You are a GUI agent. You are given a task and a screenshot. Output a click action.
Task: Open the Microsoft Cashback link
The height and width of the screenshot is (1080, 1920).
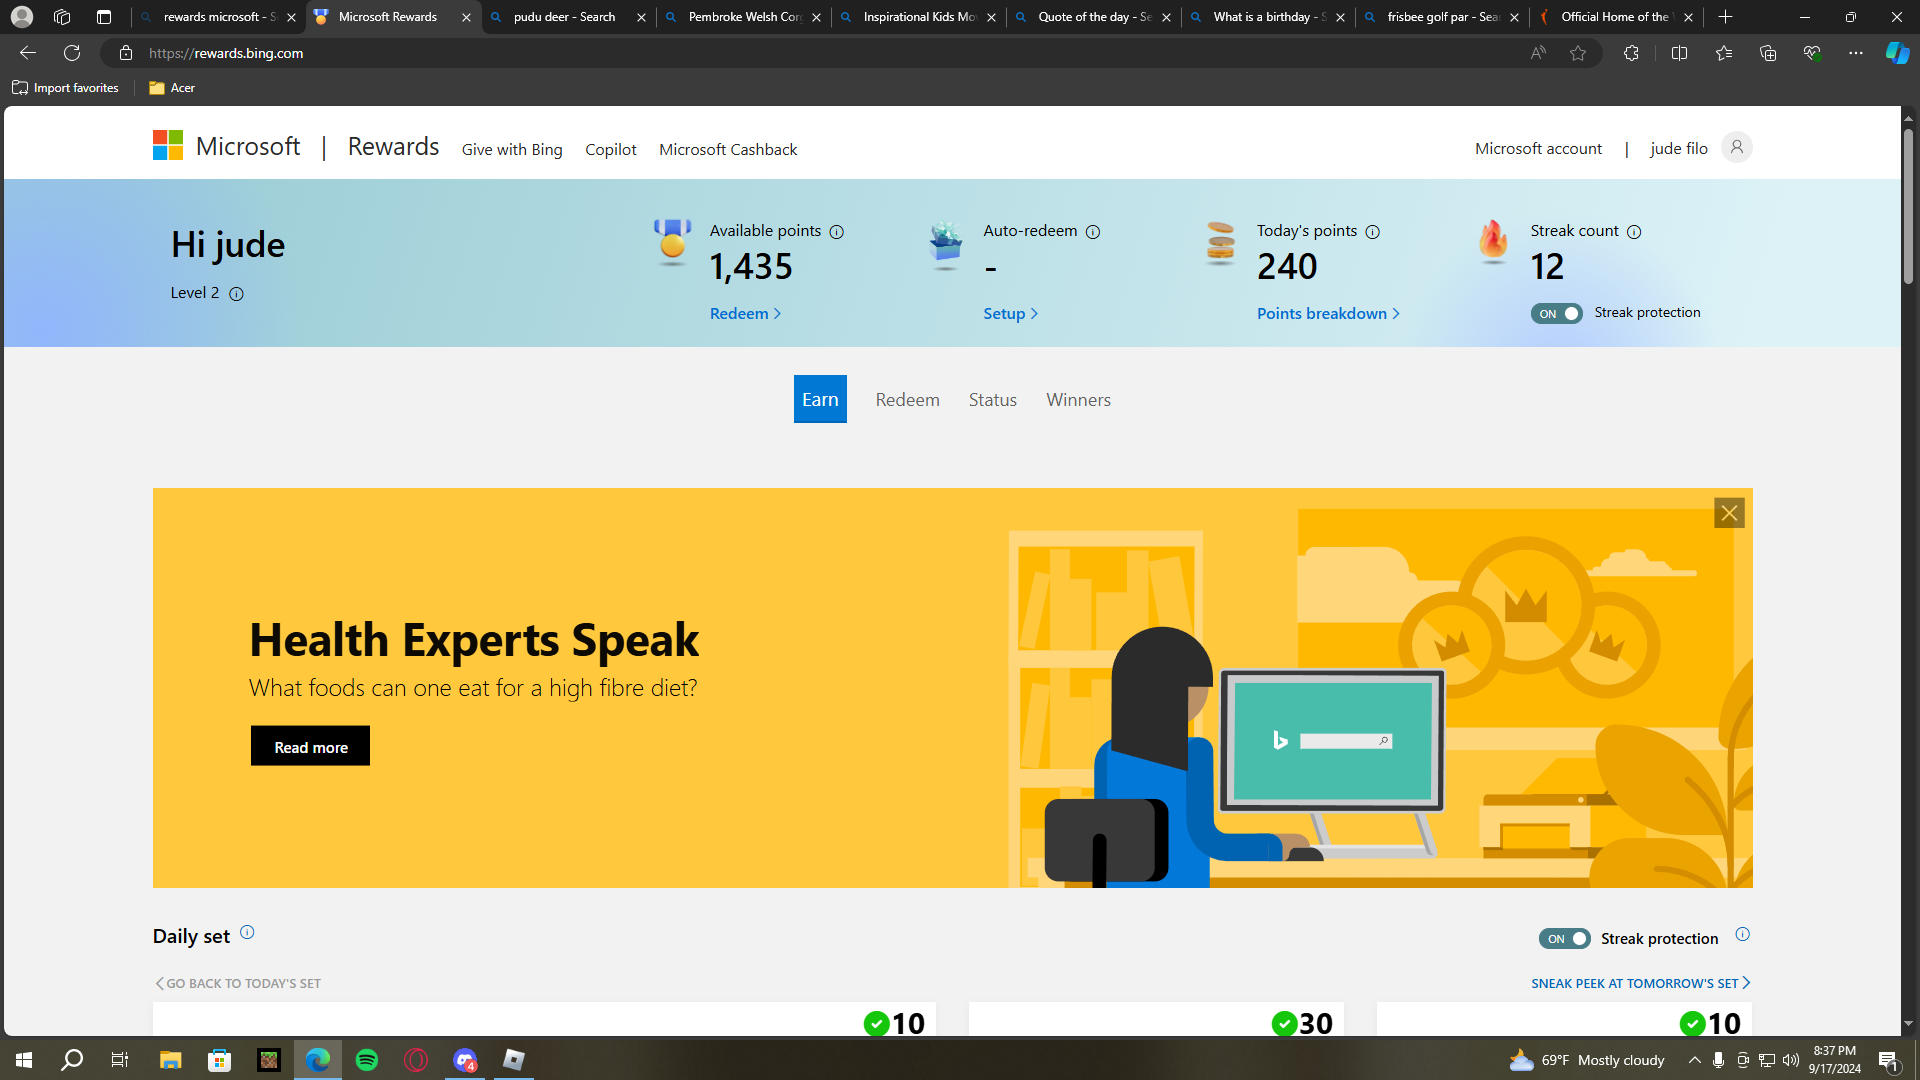tap(728, 150)
